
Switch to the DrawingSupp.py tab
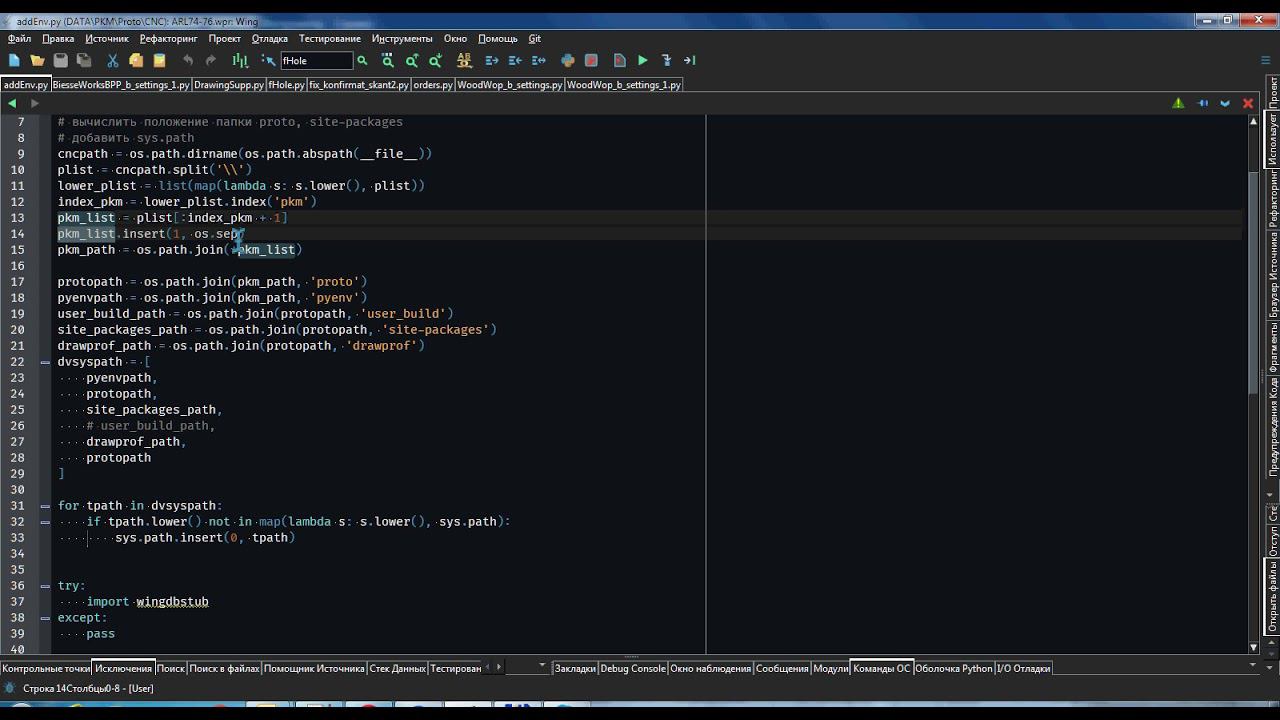(229, 85)
